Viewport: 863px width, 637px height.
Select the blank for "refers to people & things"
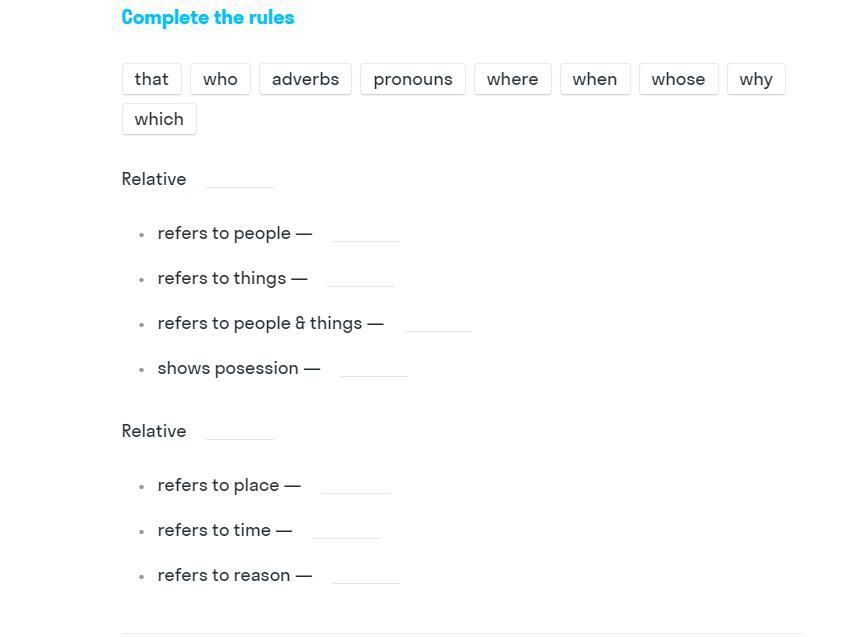pos(438,323)
